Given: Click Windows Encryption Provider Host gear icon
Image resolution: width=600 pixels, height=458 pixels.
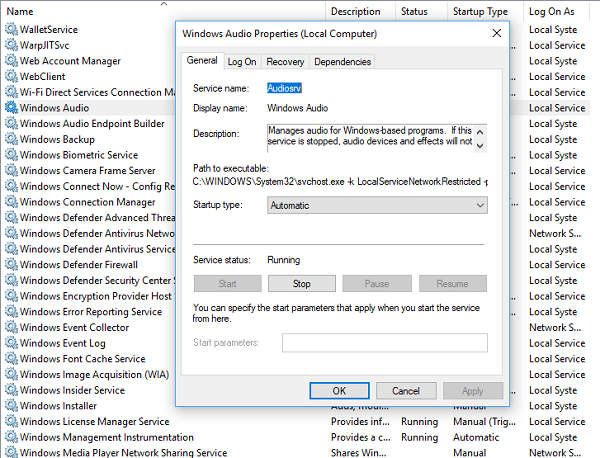Looking at the screenshot, I should pyautogui.click(x=11, y=296).
